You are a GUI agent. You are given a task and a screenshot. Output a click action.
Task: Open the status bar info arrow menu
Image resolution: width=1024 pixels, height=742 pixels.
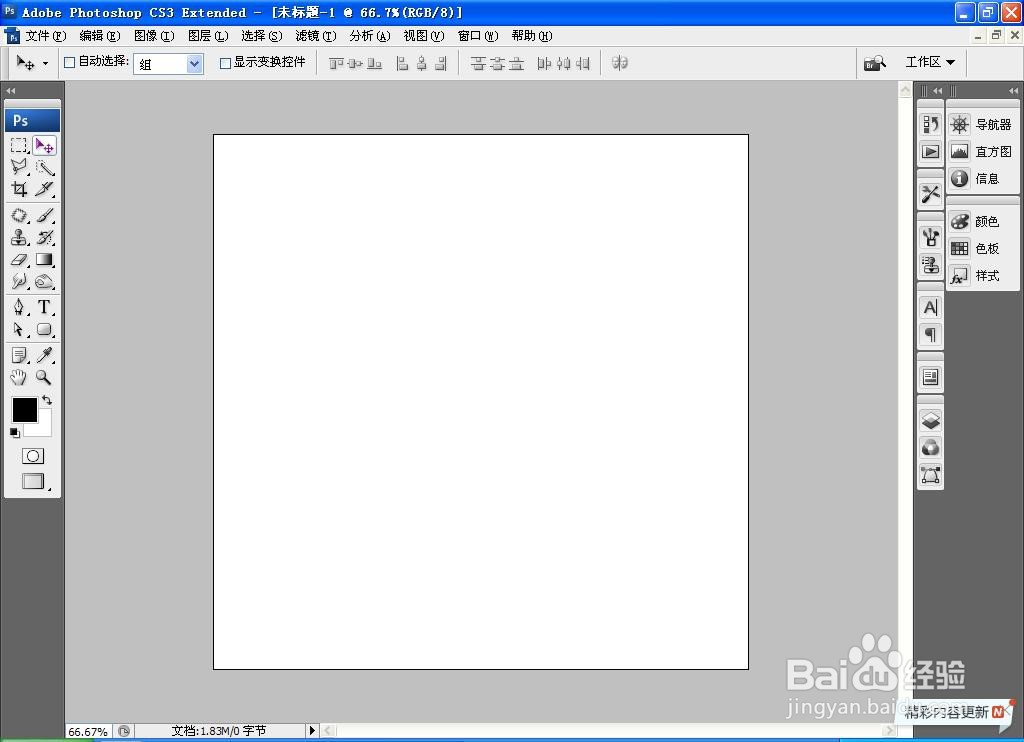(x=312, y=730)
